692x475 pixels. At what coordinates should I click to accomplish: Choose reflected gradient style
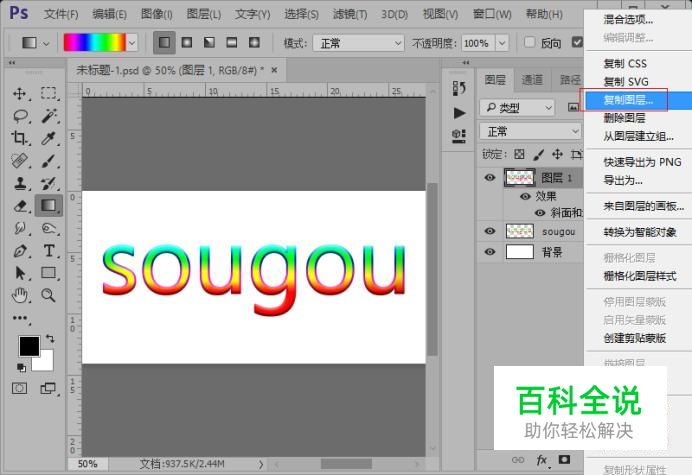click(232, 43)
